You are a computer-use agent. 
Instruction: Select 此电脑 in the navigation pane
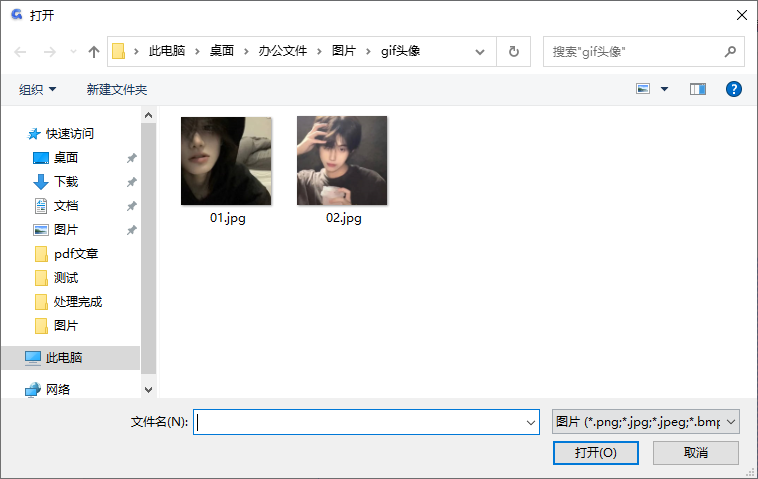coord(63,357)
